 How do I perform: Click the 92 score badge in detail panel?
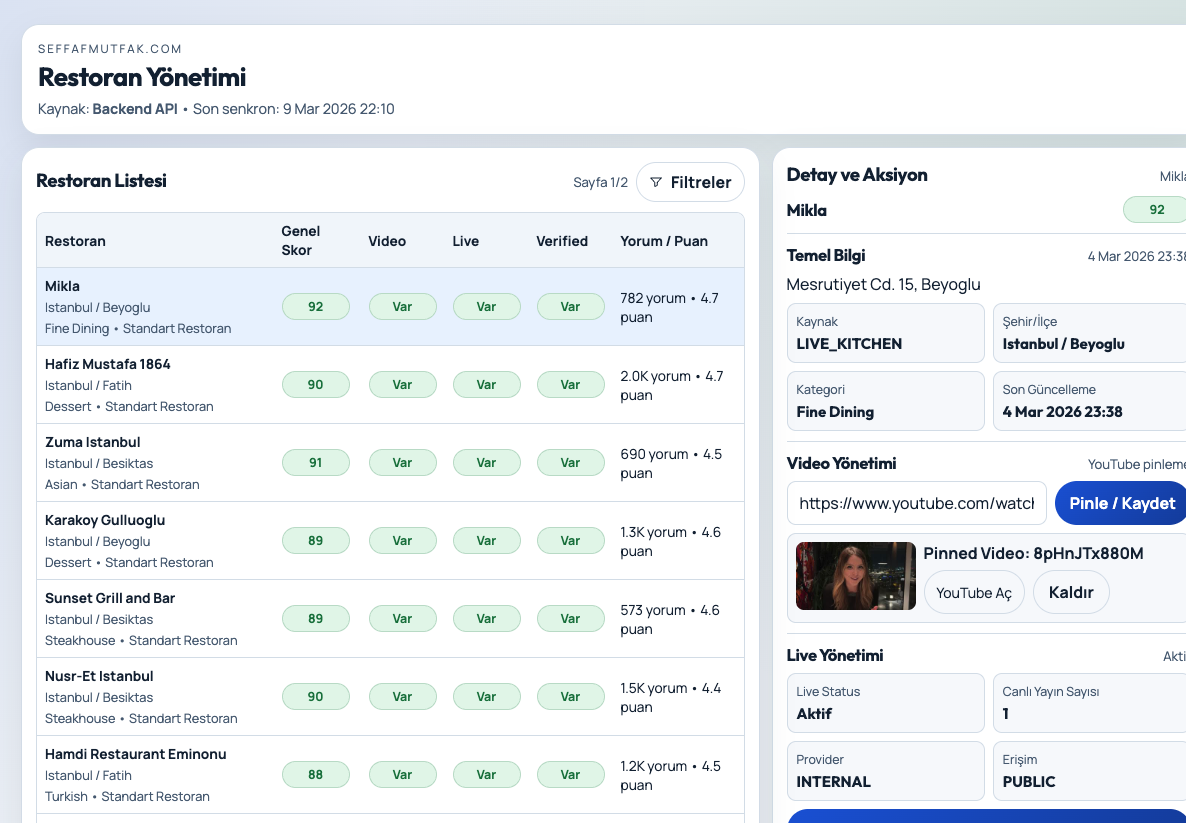[1156, 210]
